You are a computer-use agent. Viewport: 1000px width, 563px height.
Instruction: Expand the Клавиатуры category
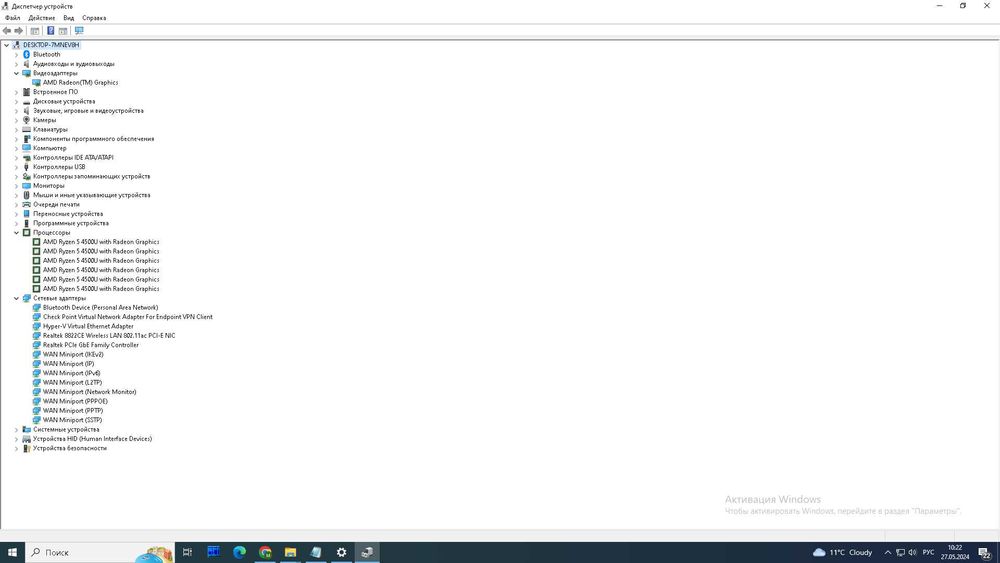click(x=17, y=129)
